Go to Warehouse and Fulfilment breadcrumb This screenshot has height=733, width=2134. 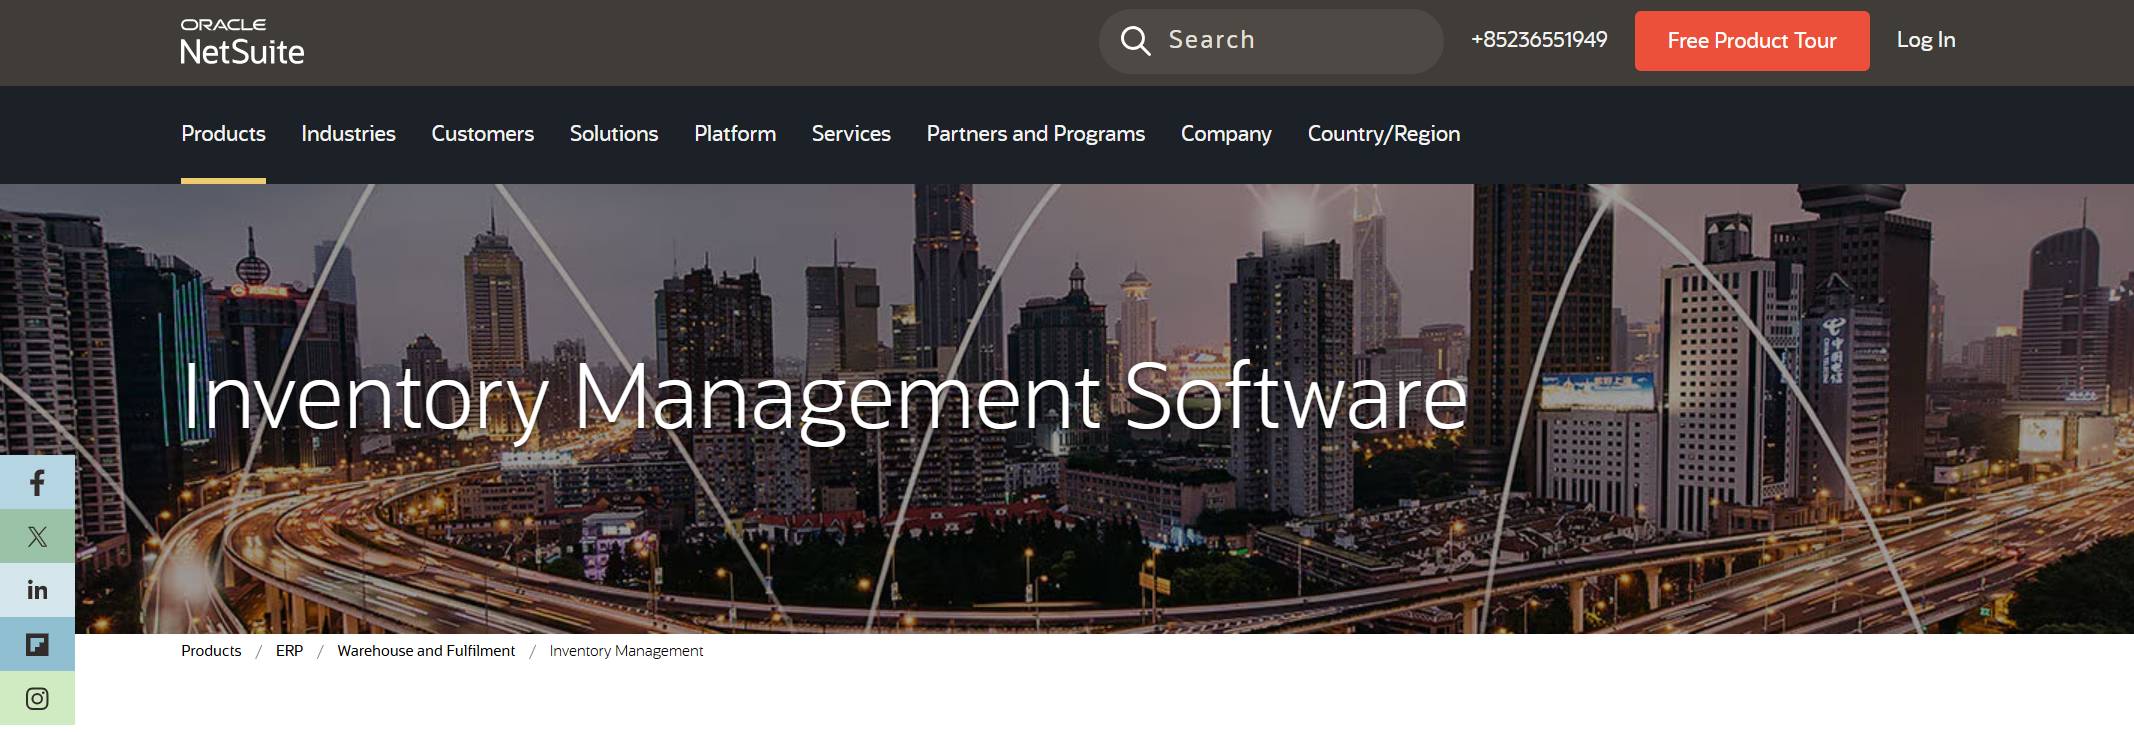tap(426, 651)
